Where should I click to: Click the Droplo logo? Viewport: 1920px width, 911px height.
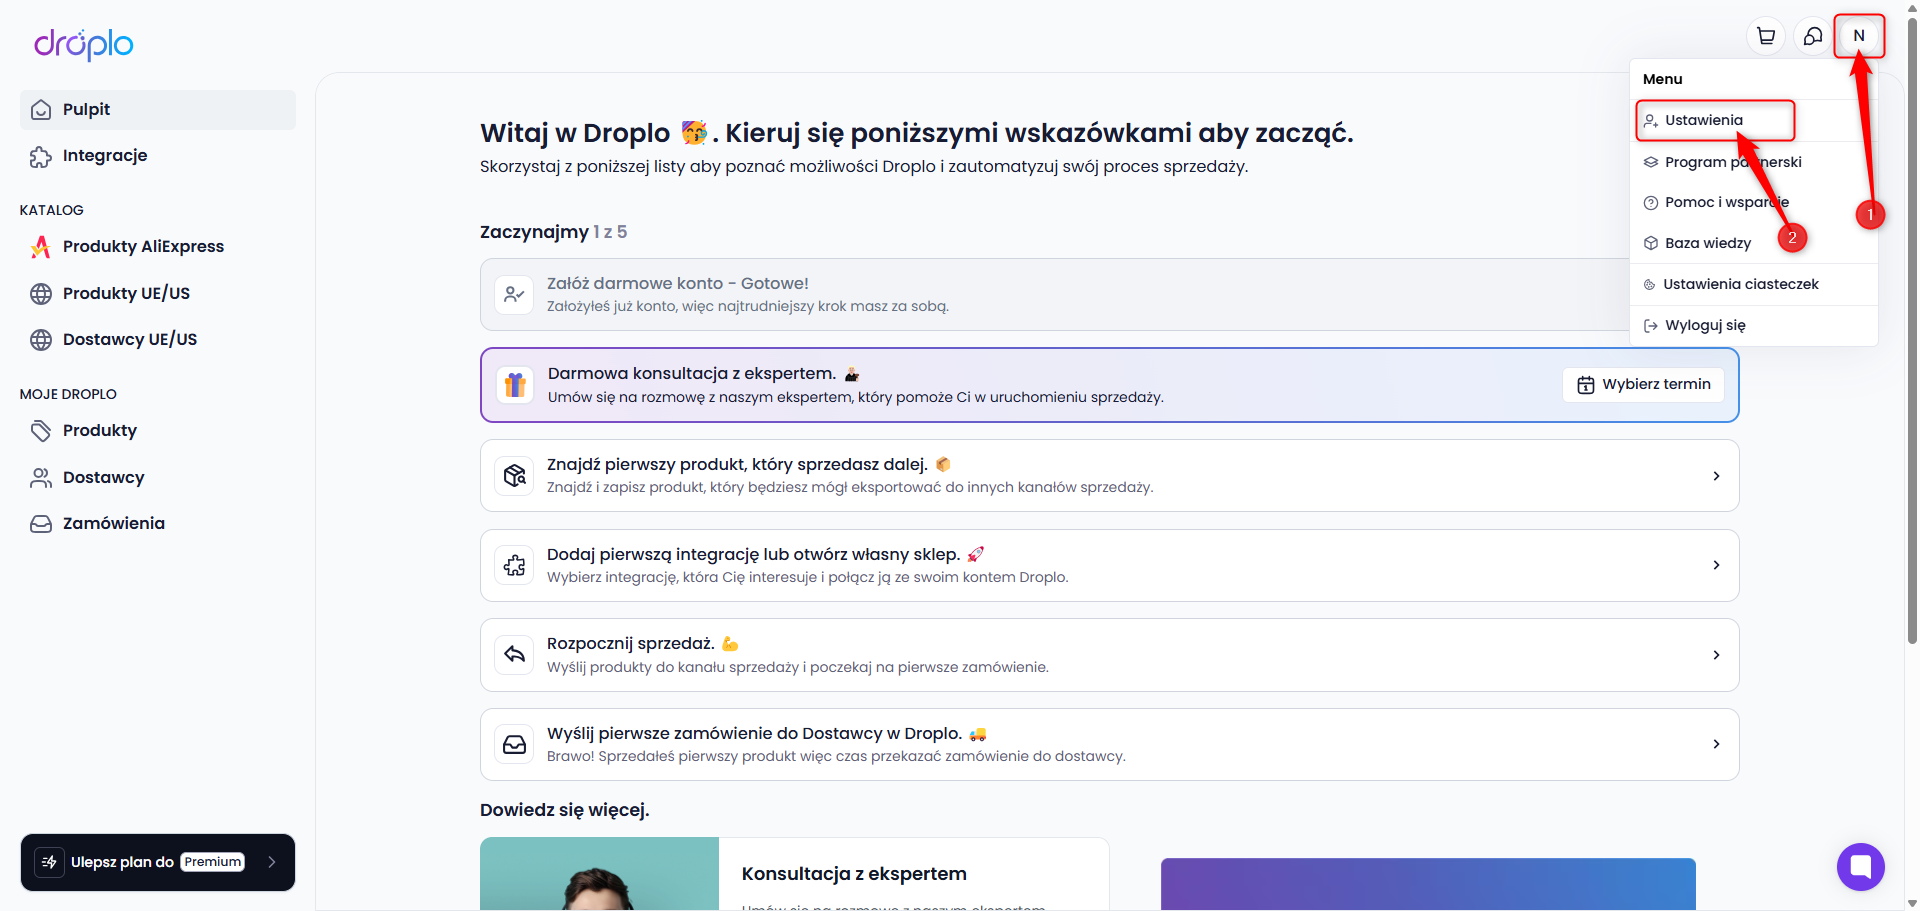[84, 44]
